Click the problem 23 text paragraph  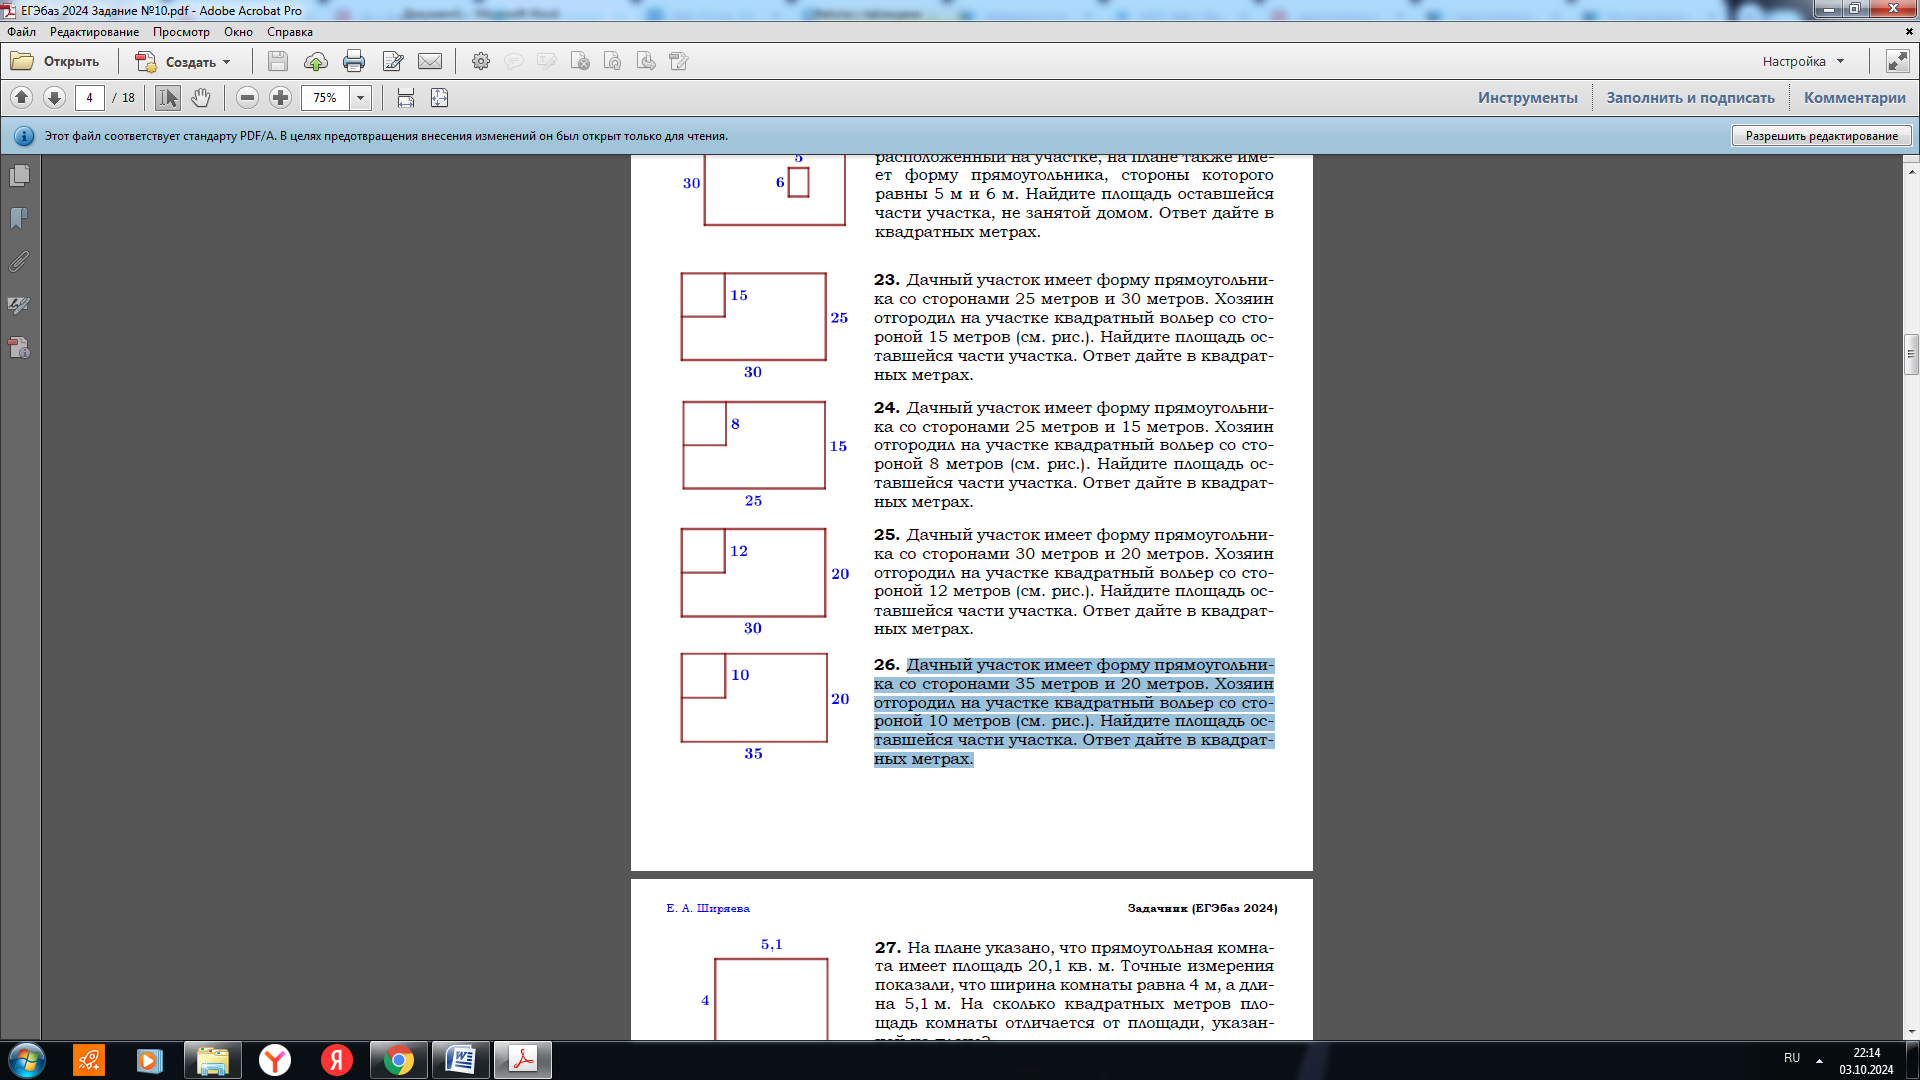(x=1074, y=327)
